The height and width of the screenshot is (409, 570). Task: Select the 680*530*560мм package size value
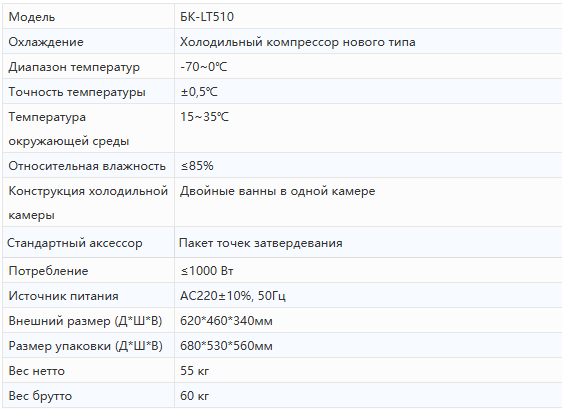[226, 346]
